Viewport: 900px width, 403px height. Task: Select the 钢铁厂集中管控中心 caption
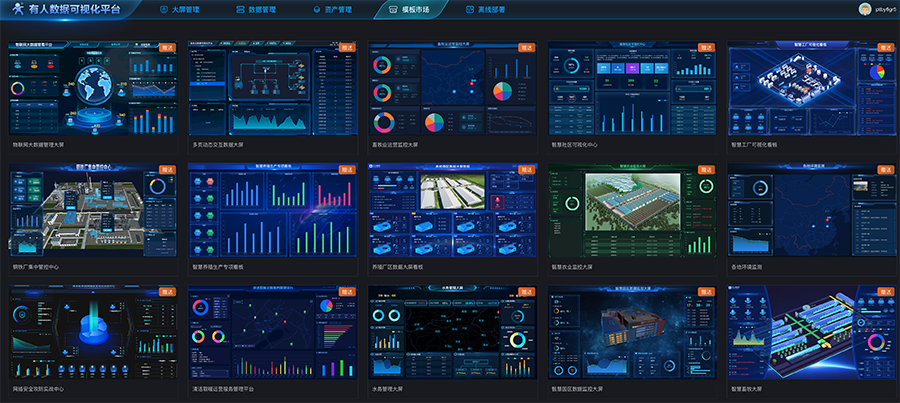point(36,267)
